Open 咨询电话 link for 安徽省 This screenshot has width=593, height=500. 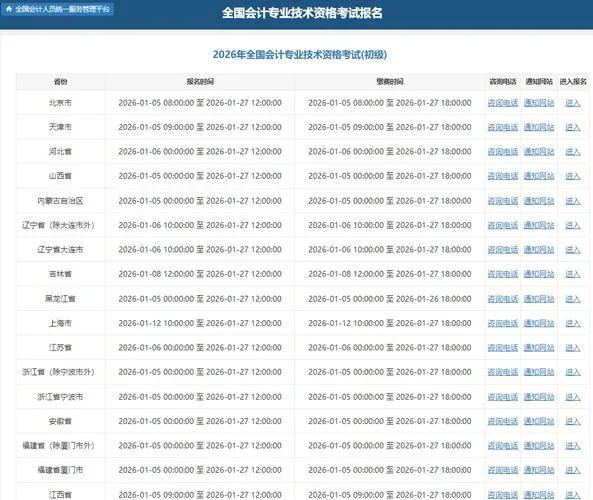coord(503,421)
